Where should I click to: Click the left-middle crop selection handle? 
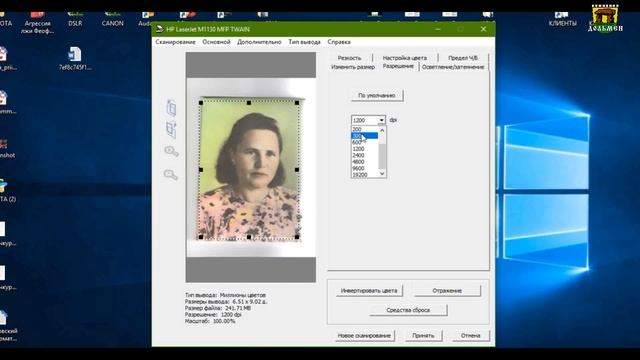pos(201,169)
